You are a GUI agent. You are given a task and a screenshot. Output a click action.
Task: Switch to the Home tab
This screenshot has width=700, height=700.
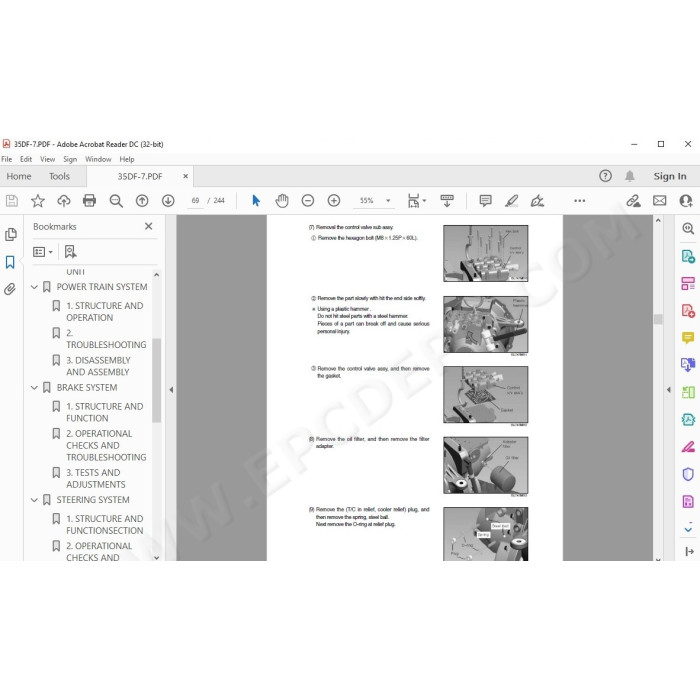coord(19,176)
